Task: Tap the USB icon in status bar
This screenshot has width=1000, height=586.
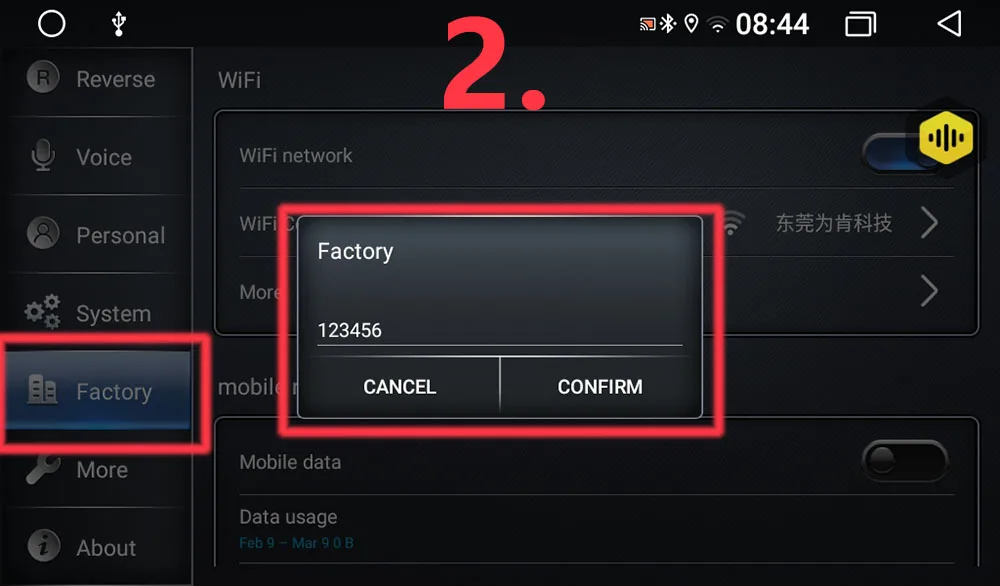Action: pyautogui.click(x=119, y=24)
